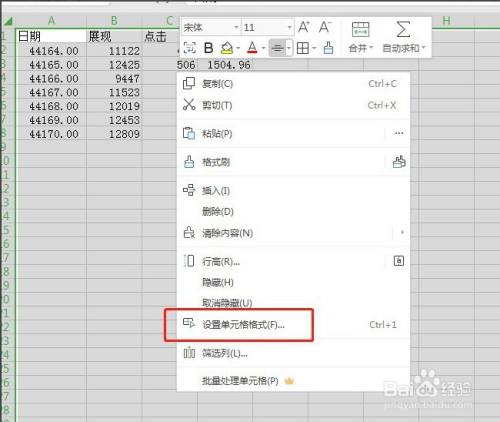The image size is (500, 422).
Task: Choose 删除(D) from context menu
Action: pyautogui.click(x=293, y=211)
